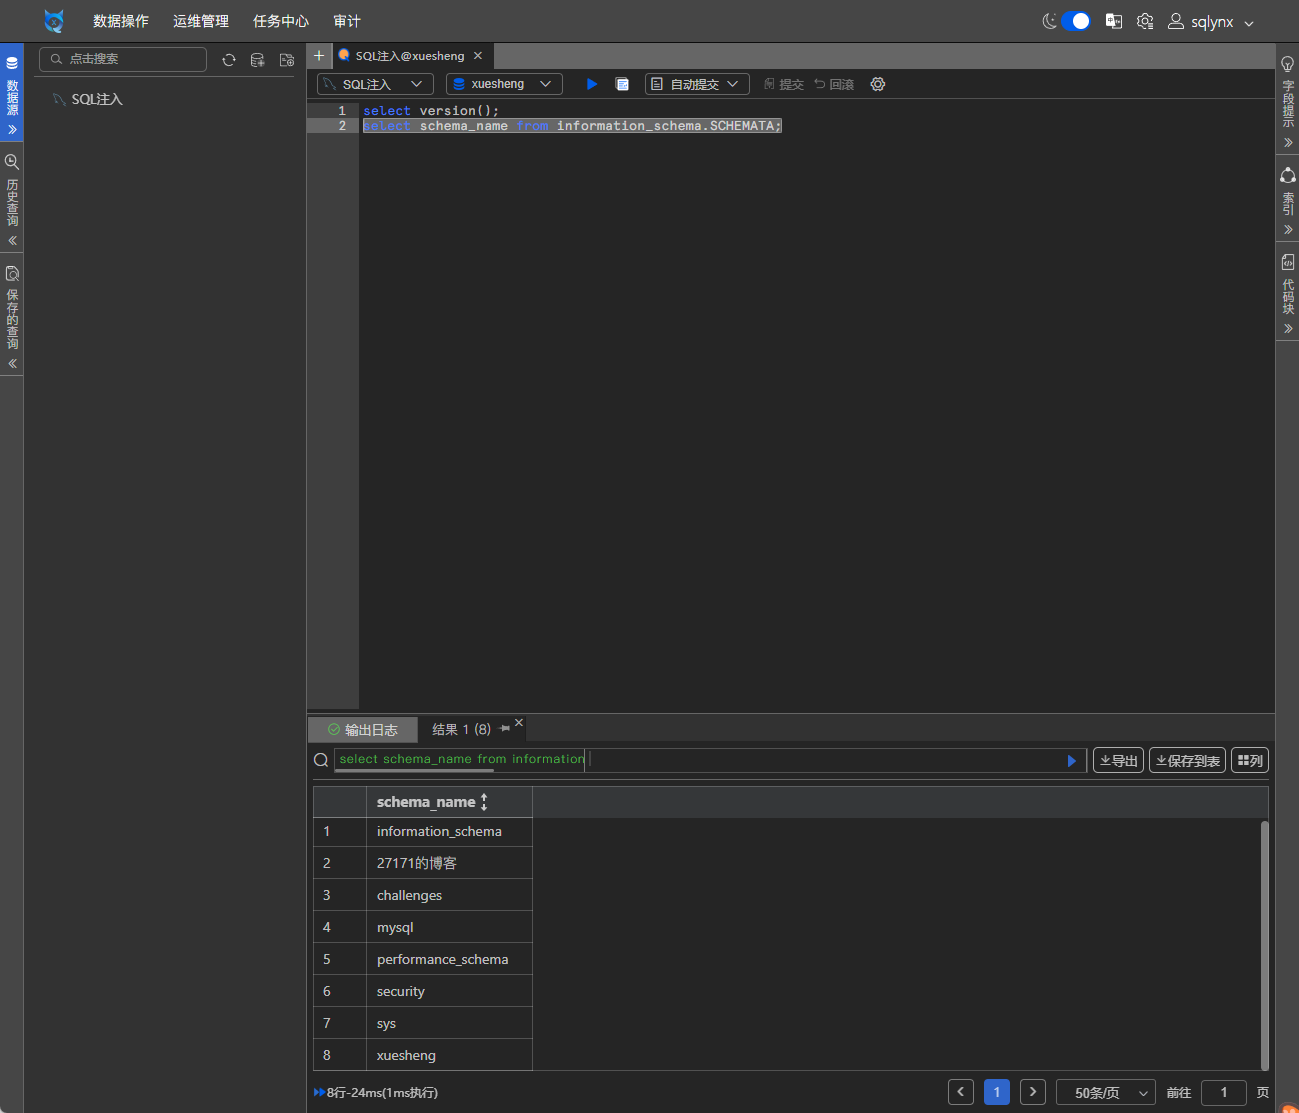Toggle the dark mode switch
1299x1113 pixels.
click(x=1076, y=21)
